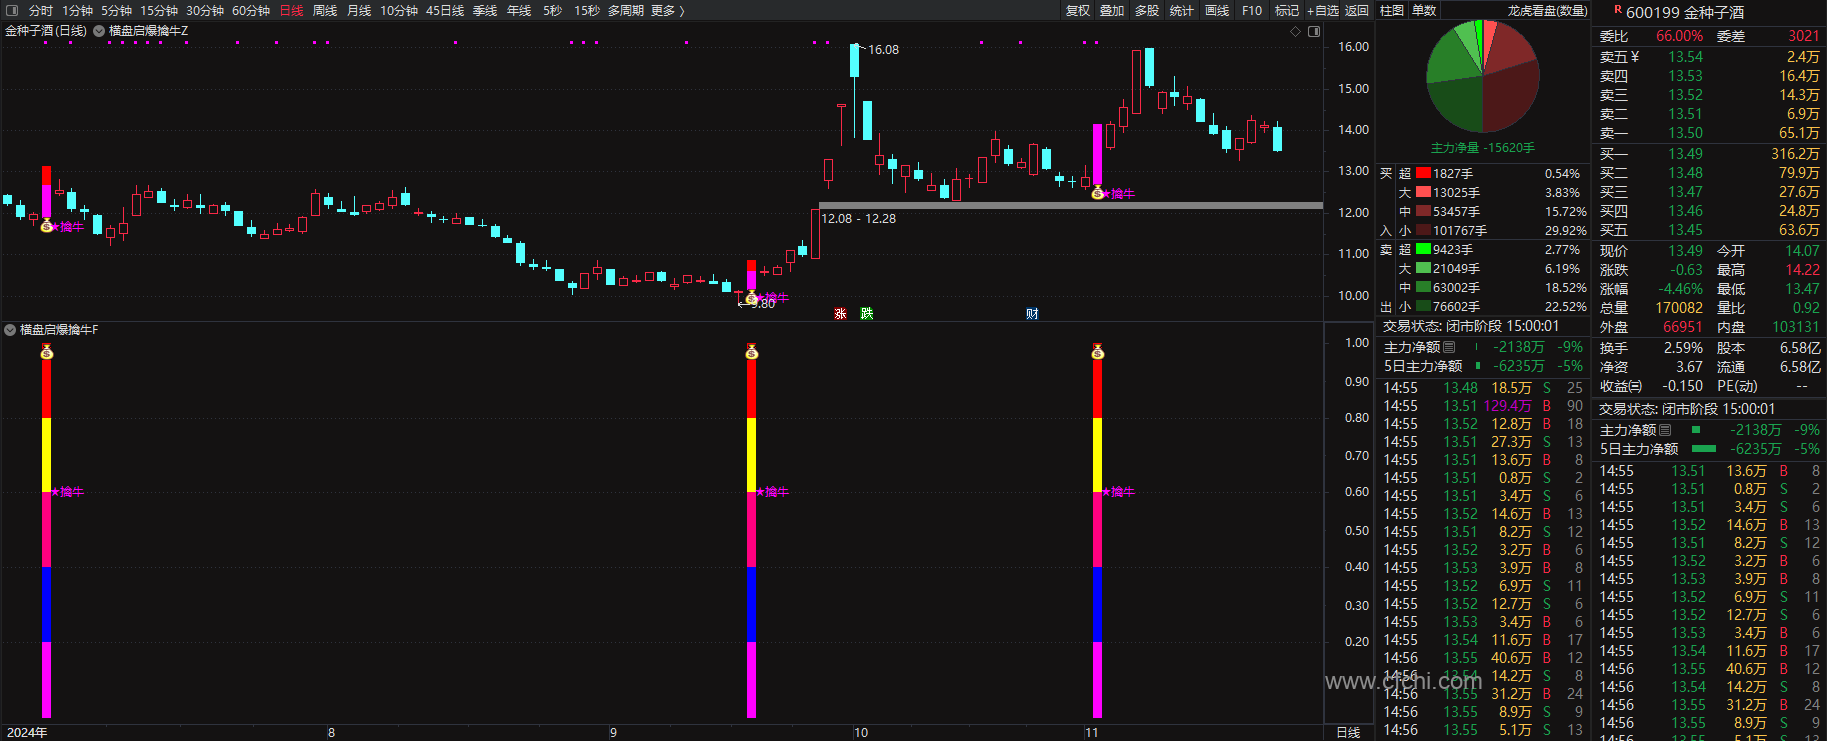This screenshot has height=741, width=1827.
Task: Add stock via +自选 button
Action: 1323,10
